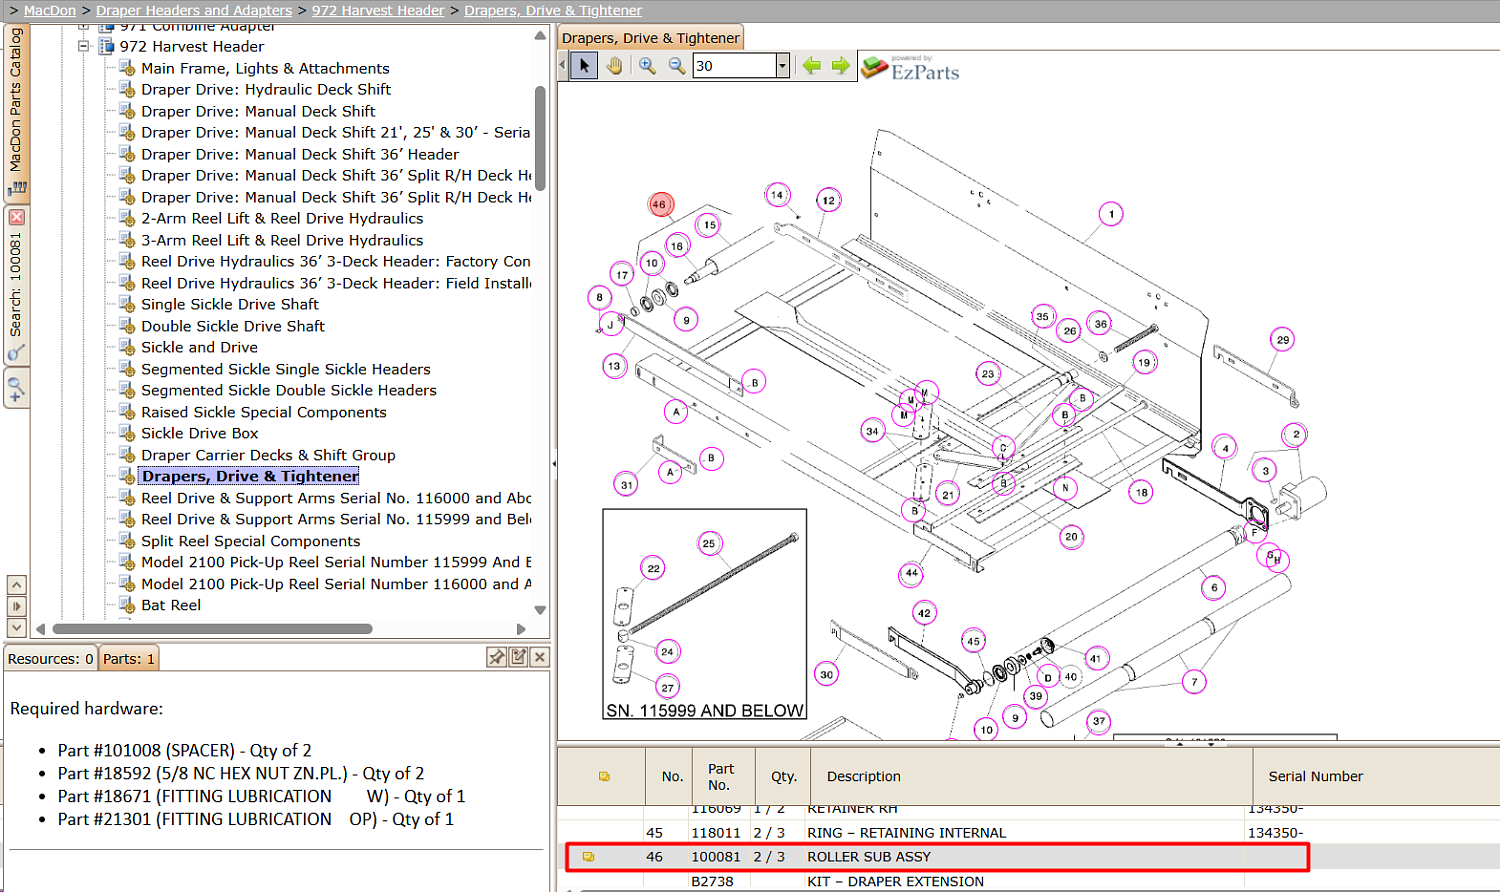Go to previous diagram with green left arrow
Image resolution: width=1500 pixels, height=892 pixels.
pyautogui.click(x=811, y=66)
